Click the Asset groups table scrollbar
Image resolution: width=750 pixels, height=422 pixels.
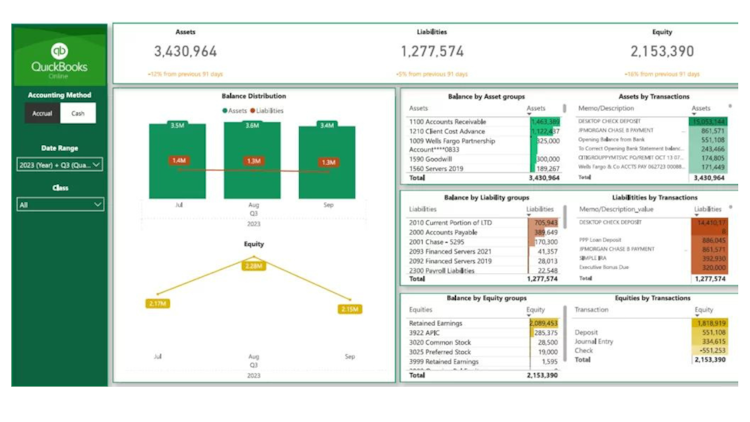564,109
